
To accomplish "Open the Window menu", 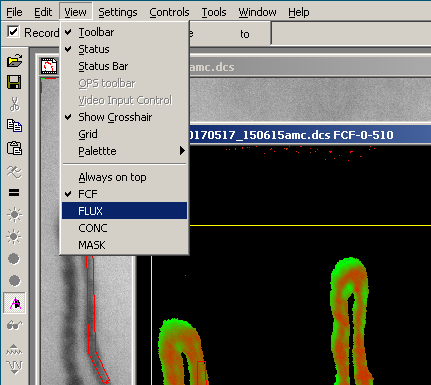I will tap(257, 12).
